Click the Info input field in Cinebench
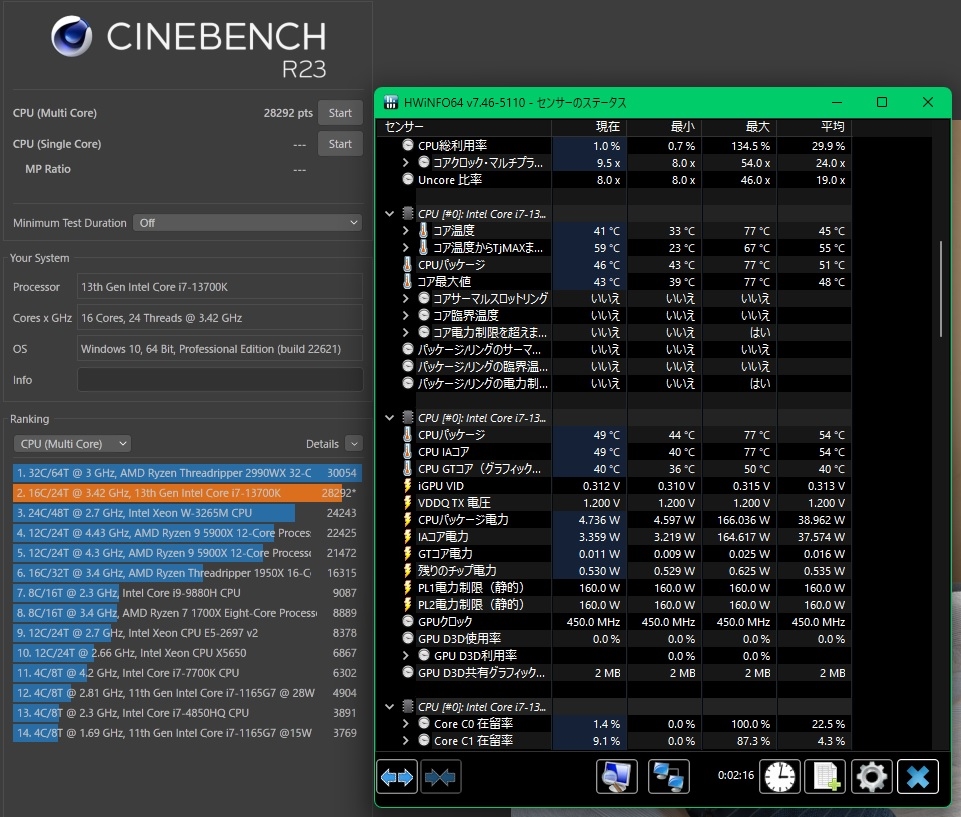The height and width of the screenshot is (817, 961). point(220,380)
